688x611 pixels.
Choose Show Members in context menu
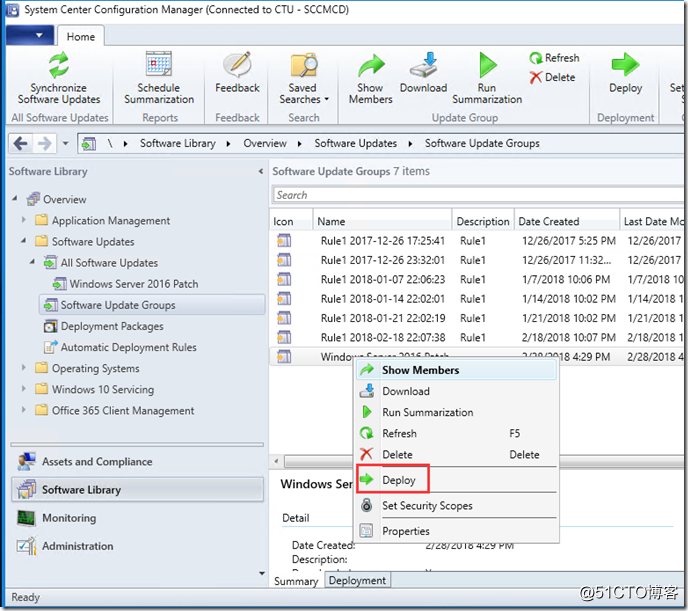point(456,370)
